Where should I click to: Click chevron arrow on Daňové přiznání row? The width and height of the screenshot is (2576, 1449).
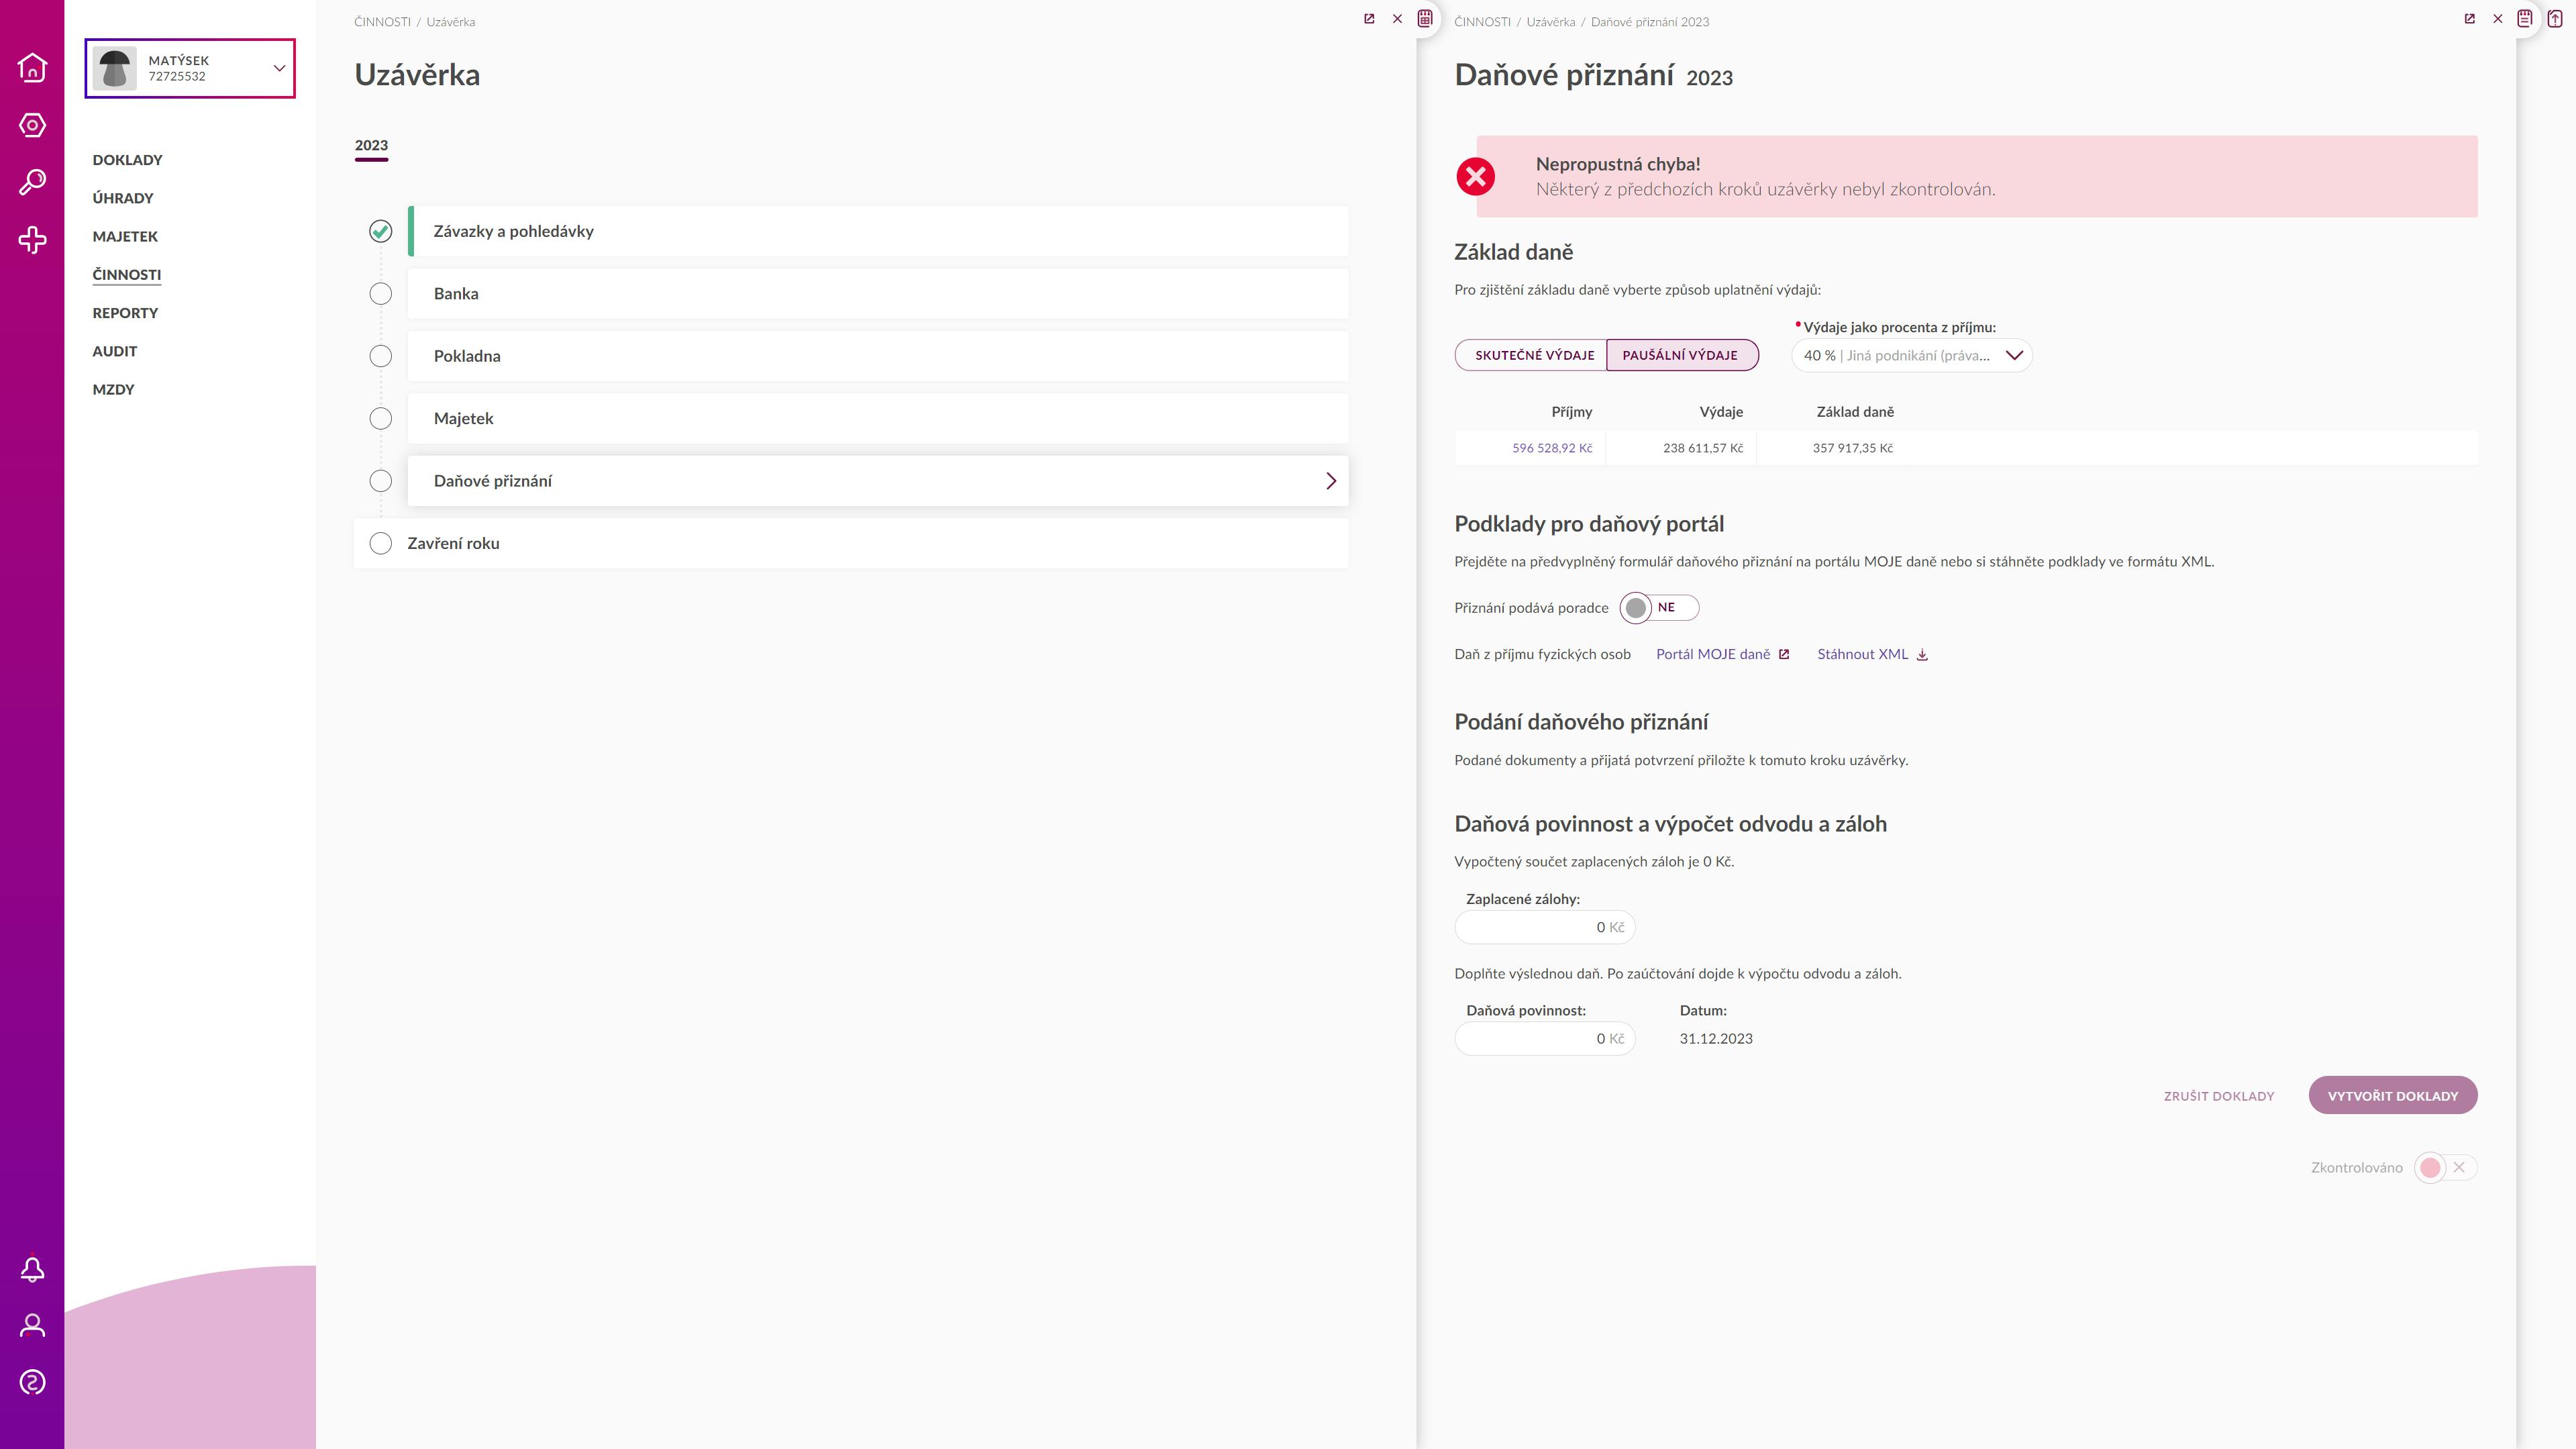[1331, 481]
